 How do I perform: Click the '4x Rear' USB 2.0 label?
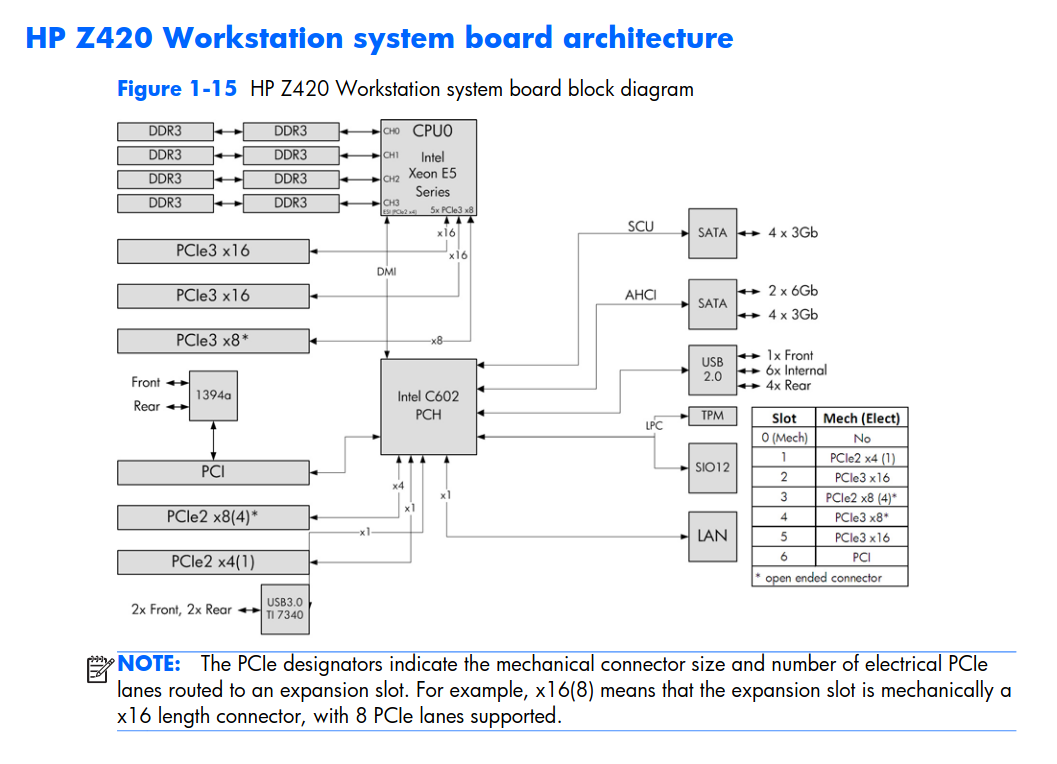(788, 386)
